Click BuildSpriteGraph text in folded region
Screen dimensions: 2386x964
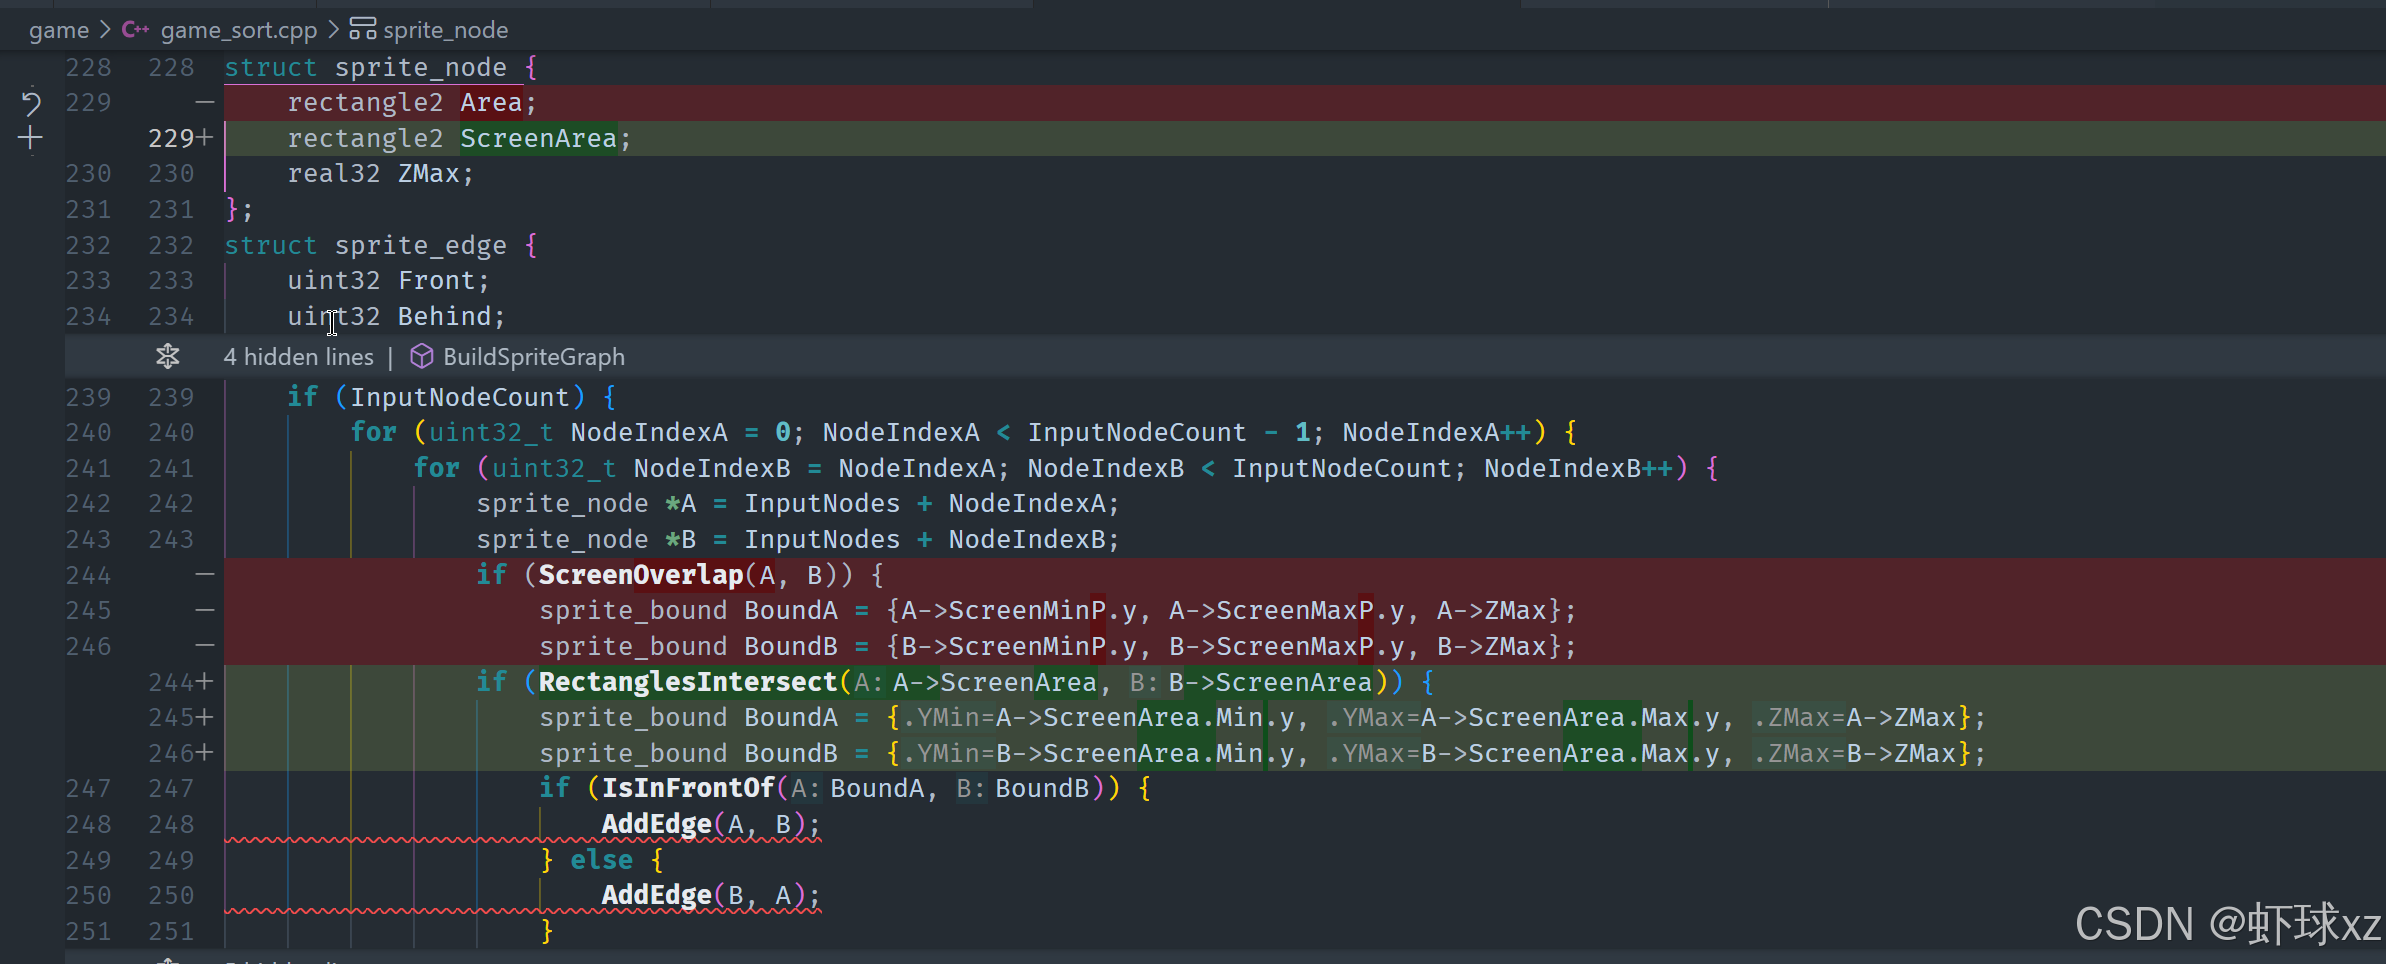coord(534,357)
